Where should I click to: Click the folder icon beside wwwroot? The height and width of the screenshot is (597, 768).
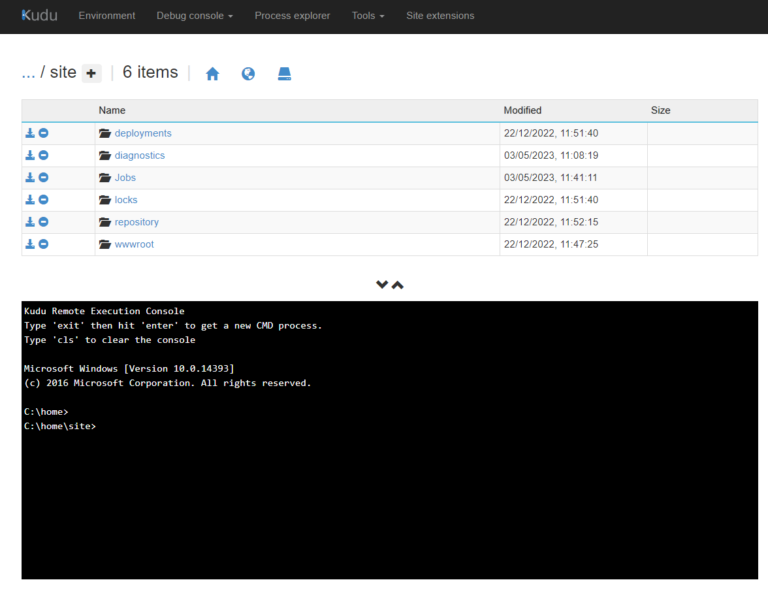pyautogui.click(x=105, y=244)
